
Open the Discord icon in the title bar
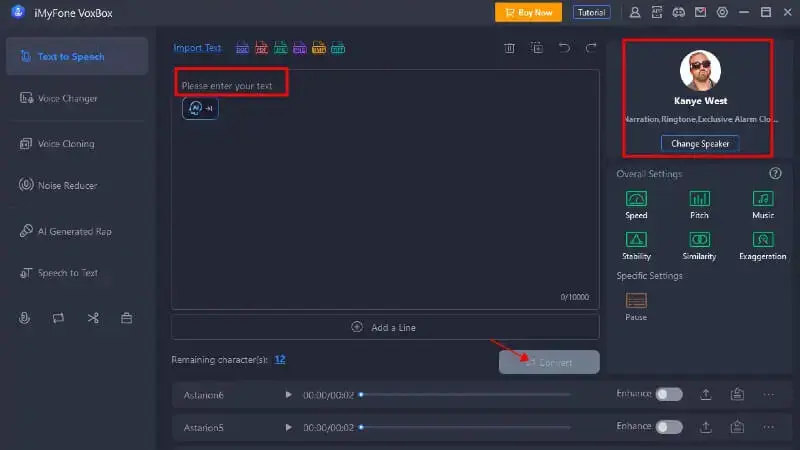[679, 12]
